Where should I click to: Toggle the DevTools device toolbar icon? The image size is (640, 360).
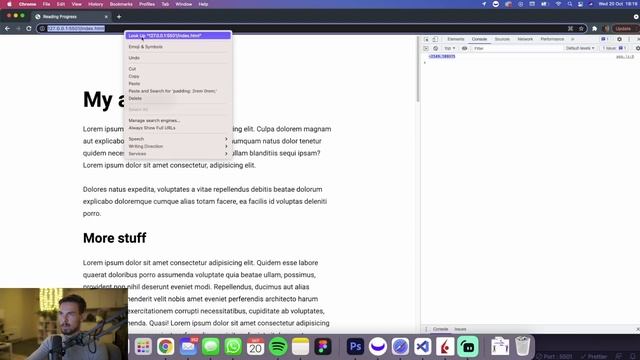point(435,39)
